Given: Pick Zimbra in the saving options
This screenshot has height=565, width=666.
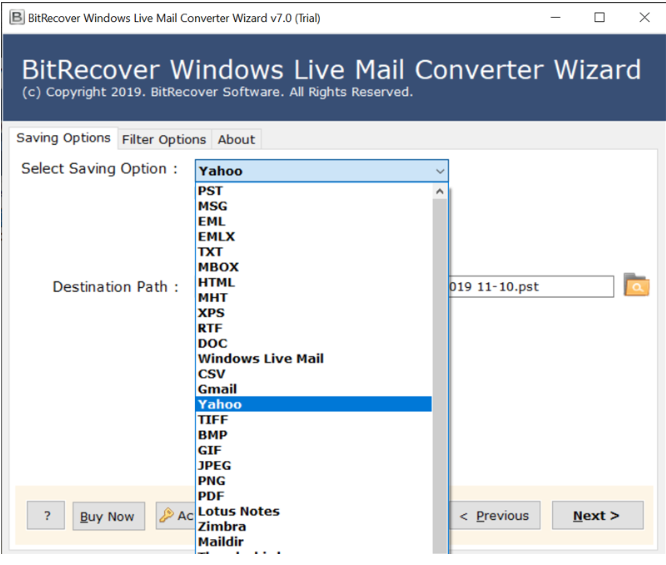Looking at the screenshot, I should click(x=221, y=526).
